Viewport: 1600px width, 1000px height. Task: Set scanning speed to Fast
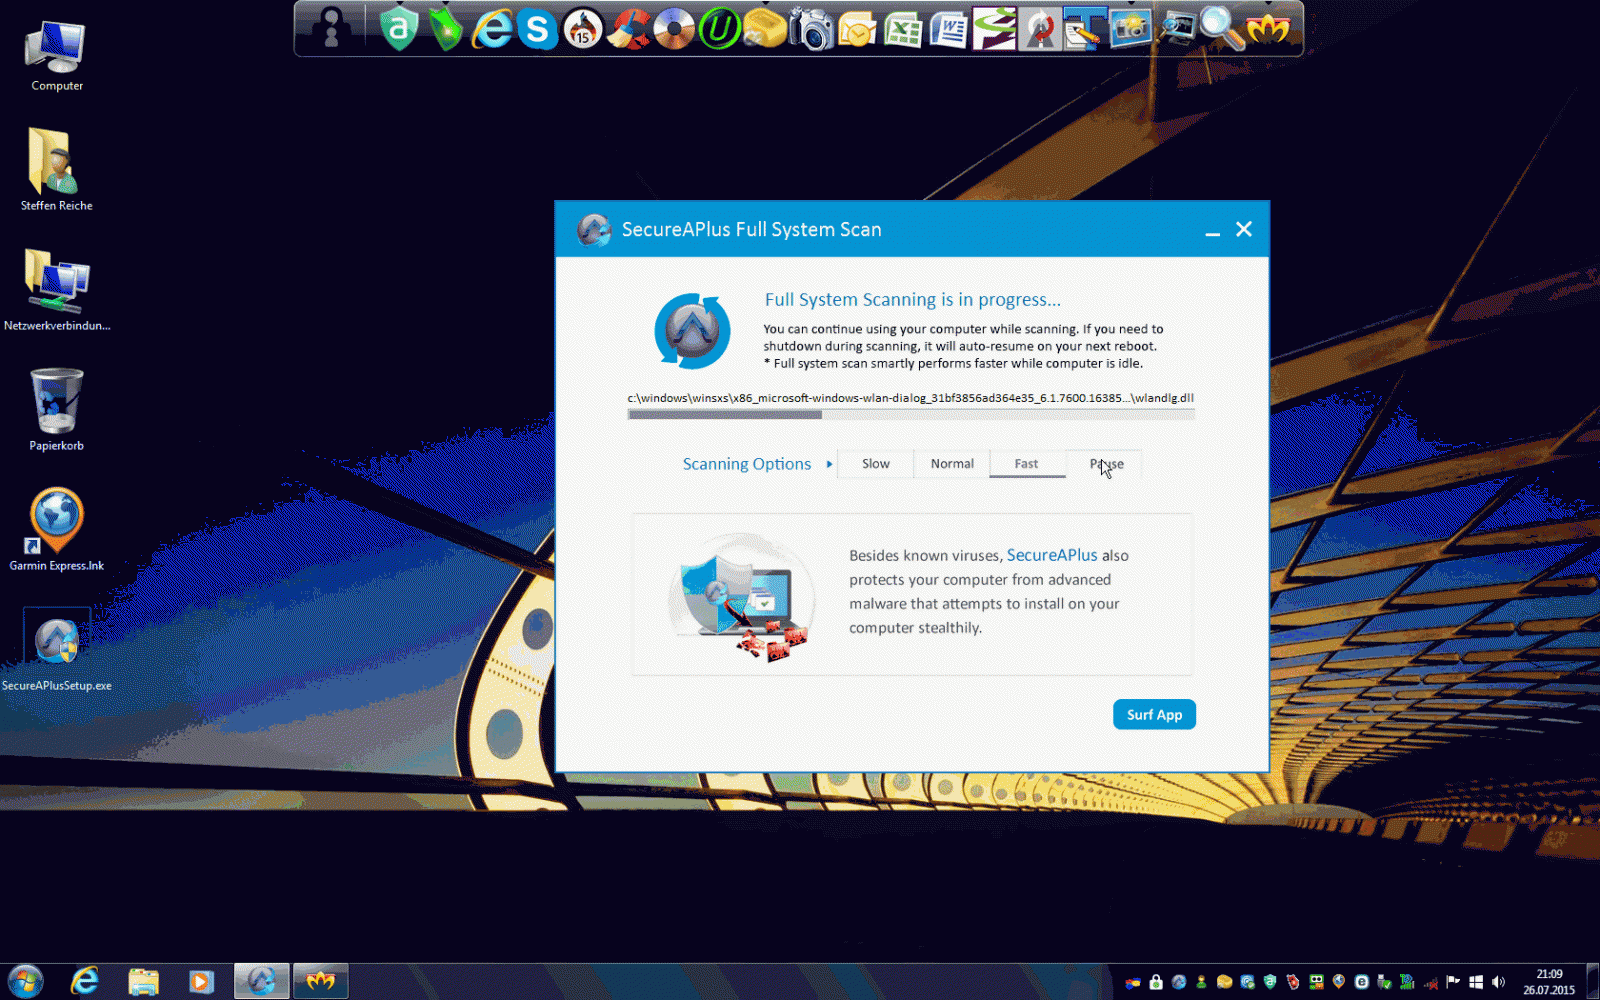coord(1026,464)
